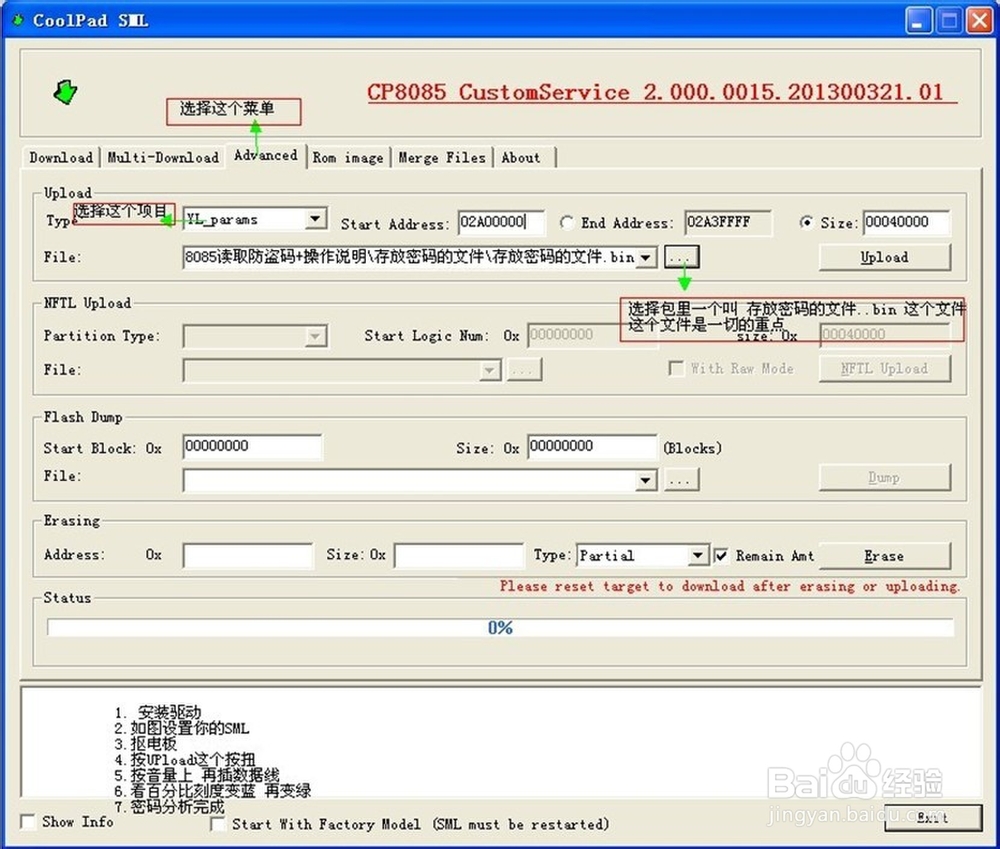Select the End Address radio button
This screenshot has width=1000, height=849.
567,222
